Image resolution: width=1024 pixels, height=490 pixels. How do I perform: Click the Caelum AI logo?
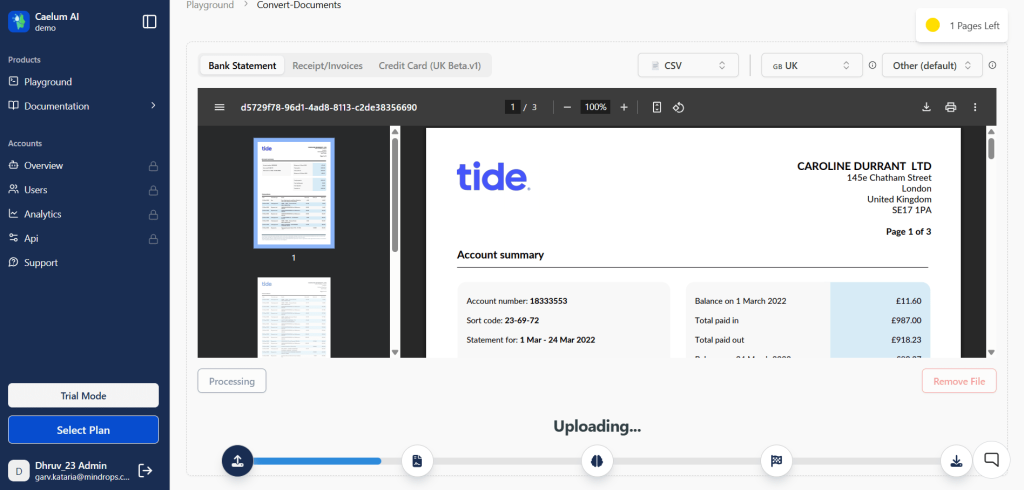tap(19, 22)
